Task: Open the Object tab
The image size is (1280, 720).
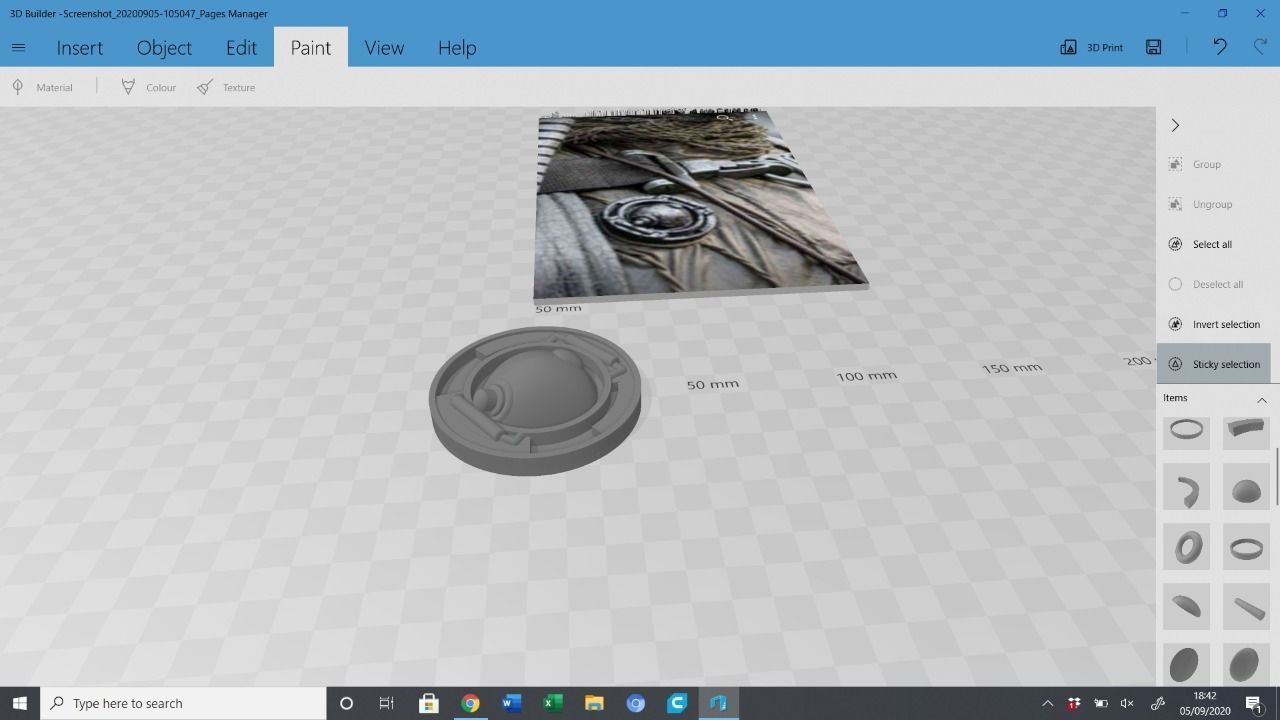Action: (x=164, y=47)
